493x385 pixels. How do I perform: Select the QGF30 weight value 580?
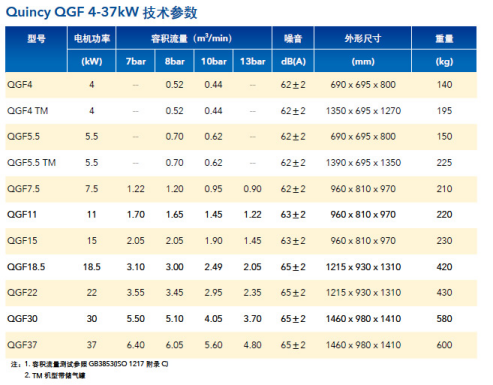444,319
